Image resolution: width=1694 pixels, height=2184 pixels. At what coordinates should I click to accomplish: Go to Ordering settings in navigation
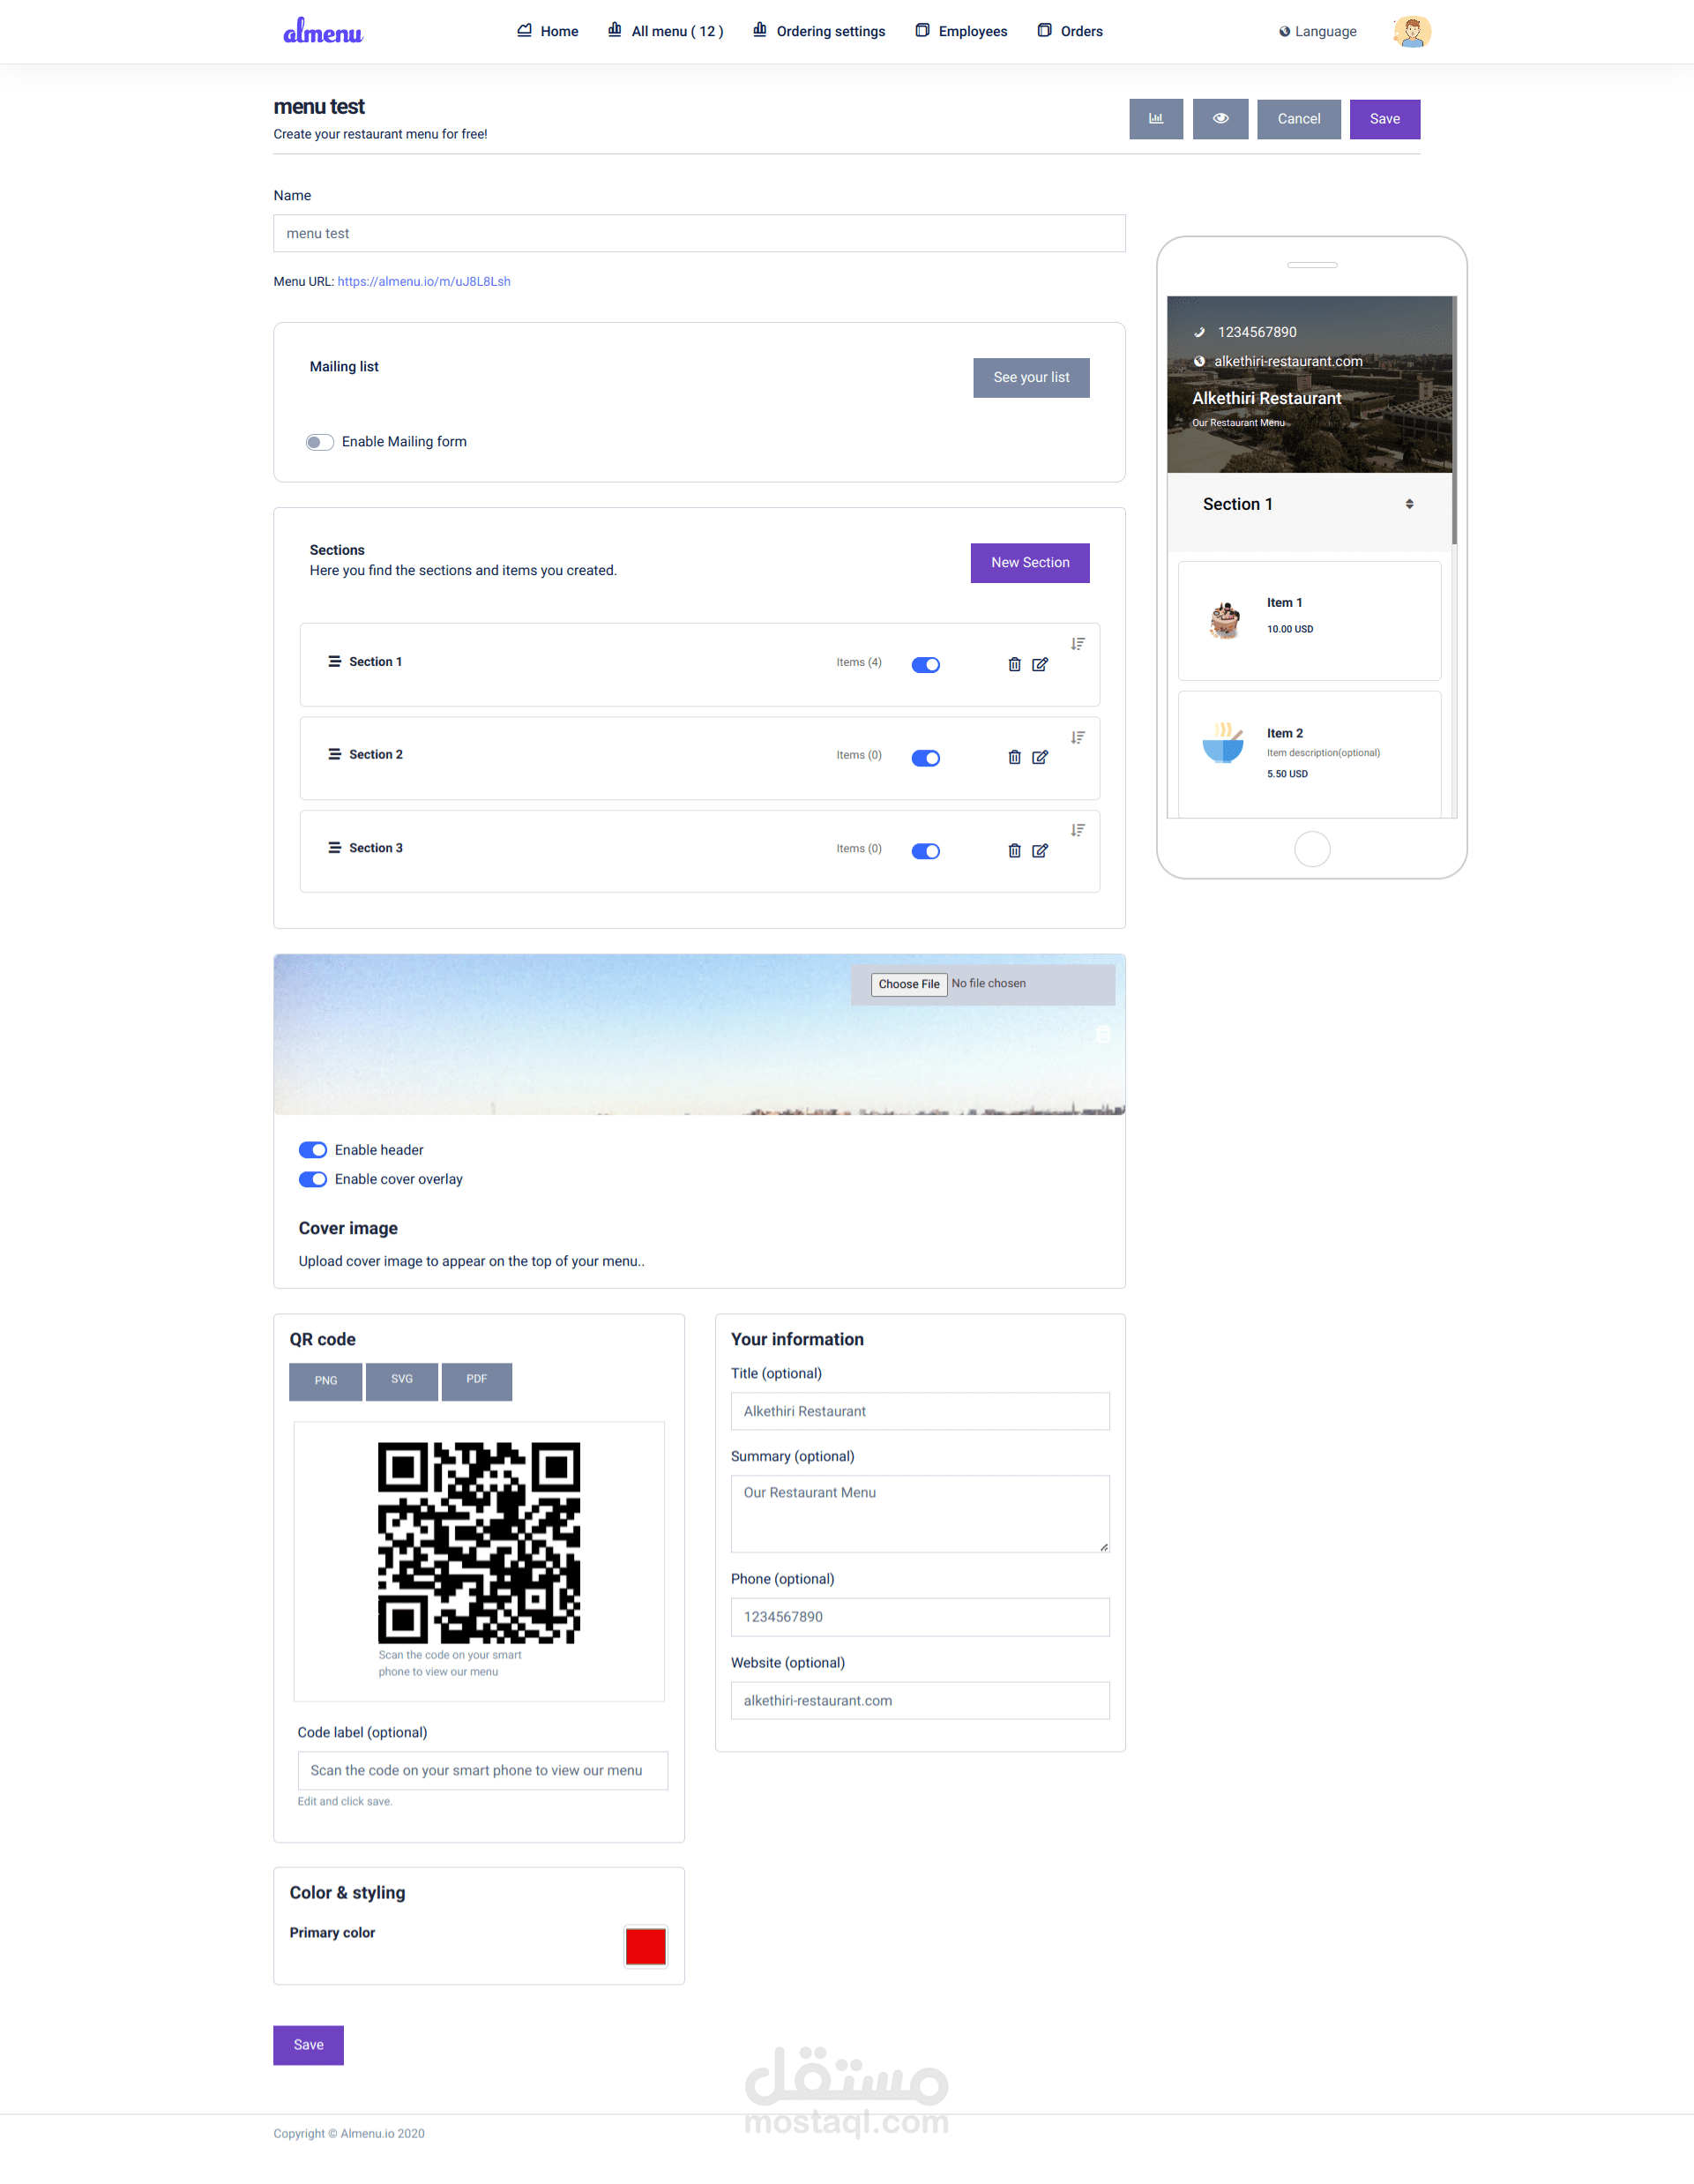[819, 31]
